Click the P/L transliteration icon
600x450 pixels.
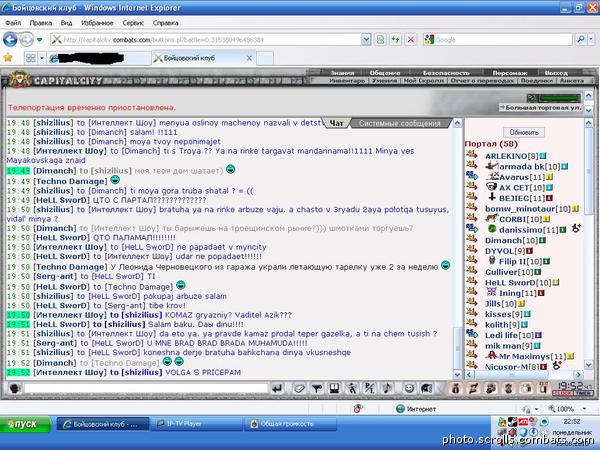click(369, 389)
